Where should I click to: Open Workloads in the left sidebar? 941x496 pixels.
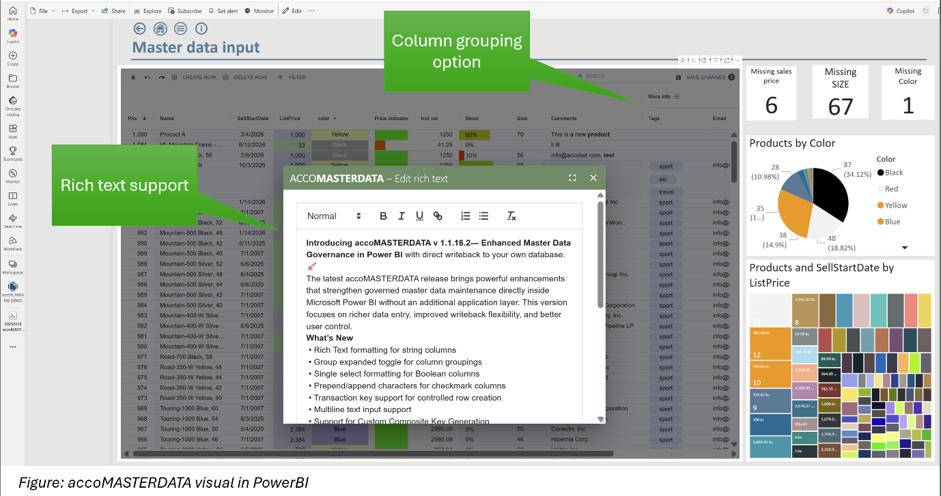coord(13,244)
